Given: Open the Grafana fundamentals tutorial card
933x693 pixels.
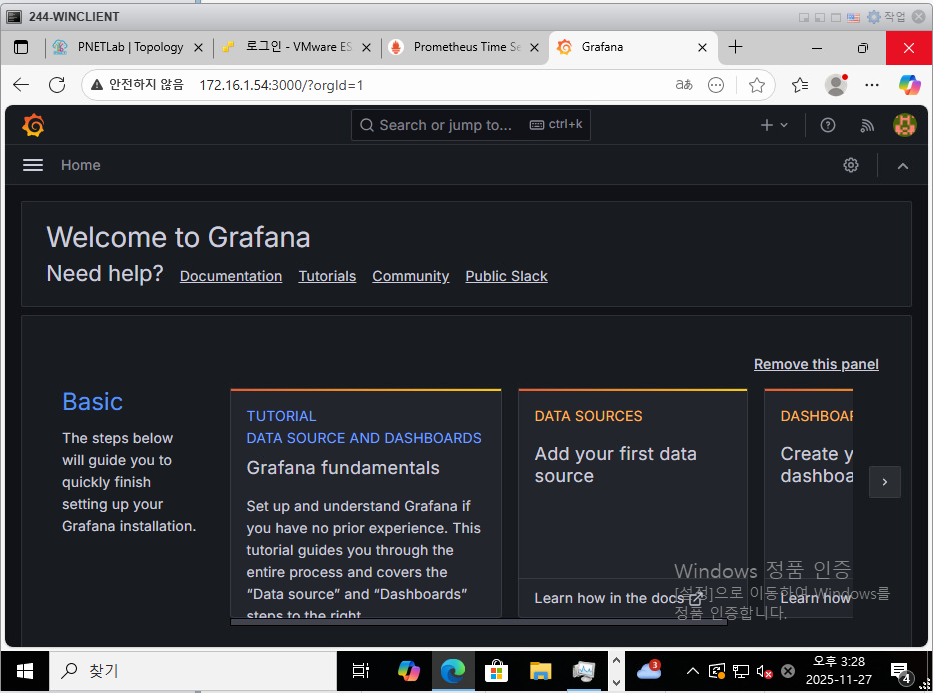Looking at the screenshot, I should coord(366,503).
